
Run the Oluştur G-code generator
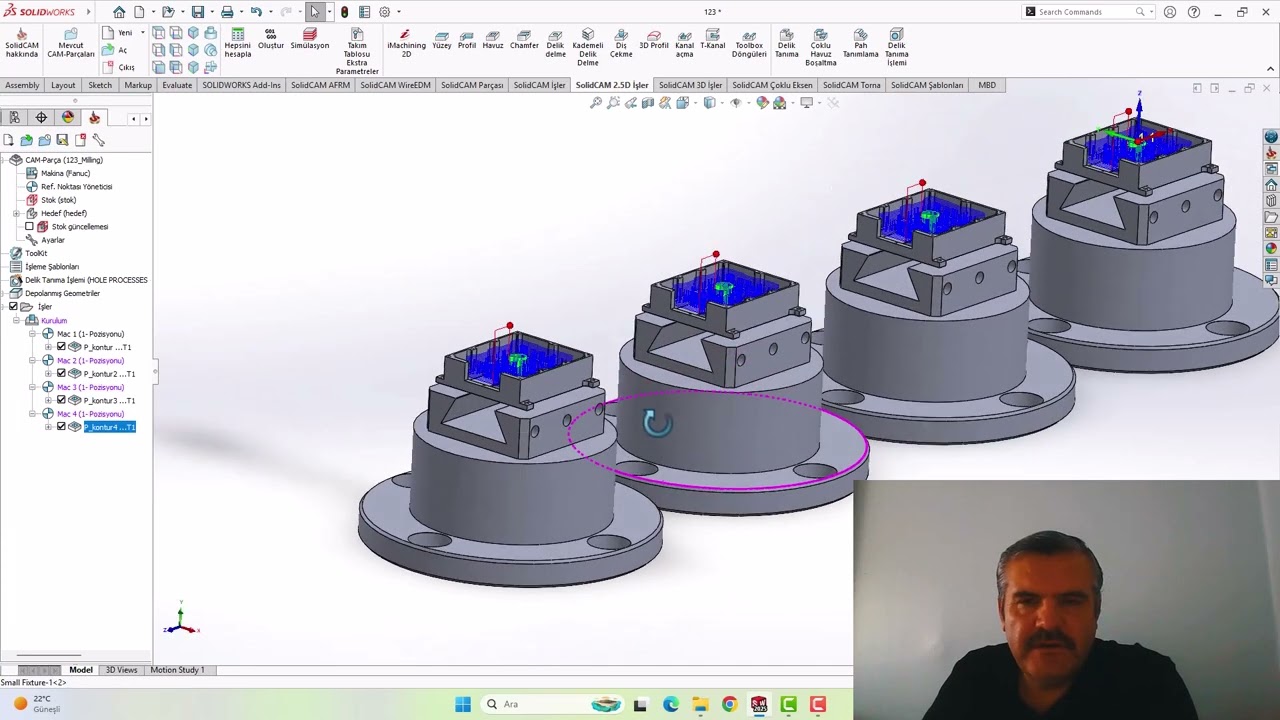(x=271, y=39)
